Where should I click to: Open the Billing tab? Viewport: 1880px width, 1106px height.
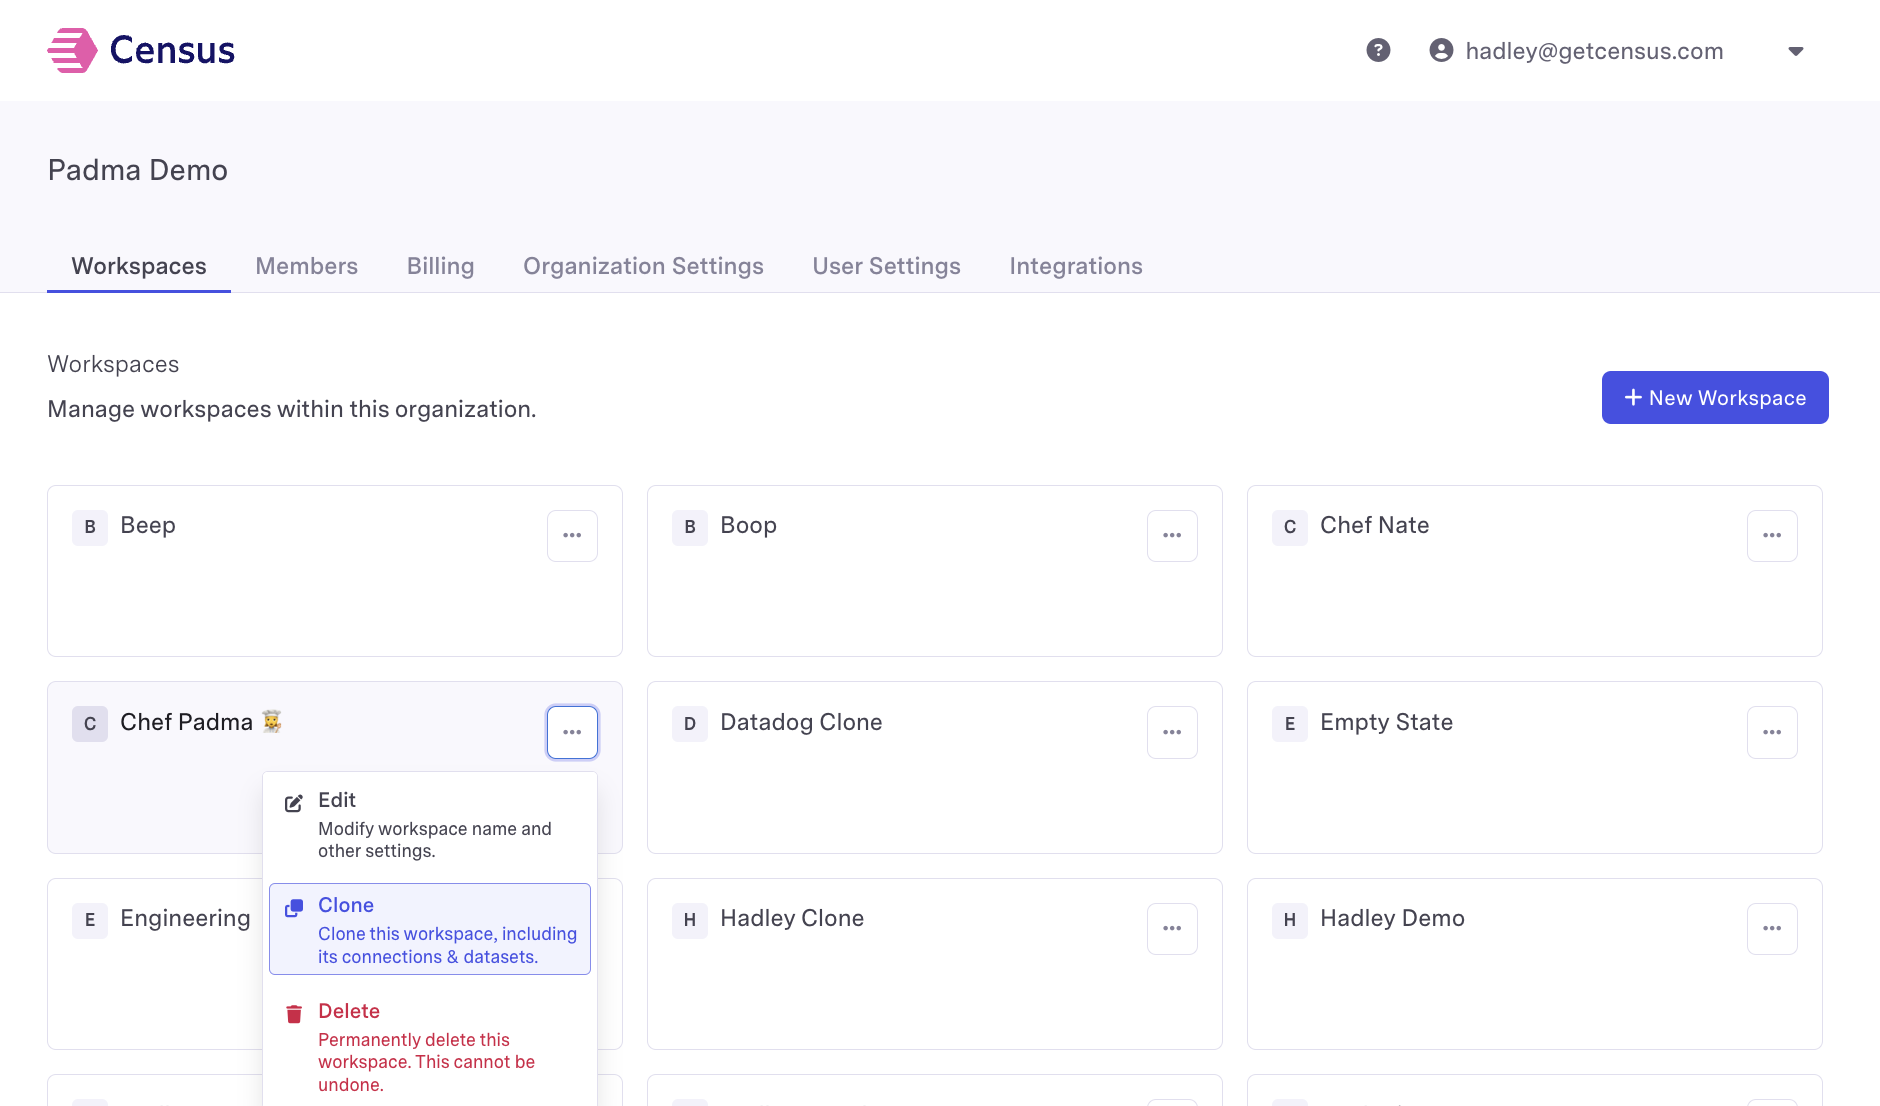pos(440,266)
